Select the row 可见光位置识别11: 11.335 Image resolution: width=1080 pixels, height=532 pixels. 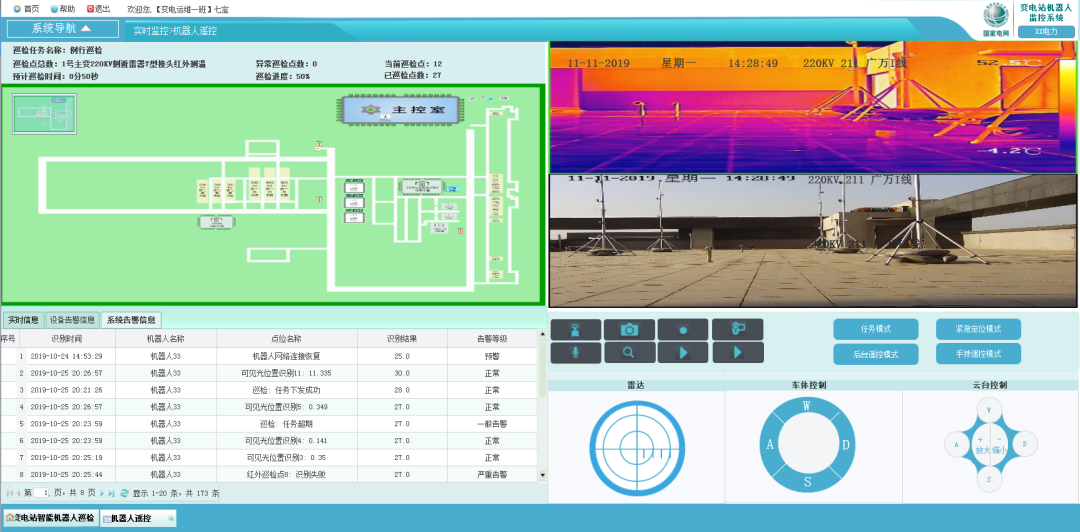coord(269,373)
